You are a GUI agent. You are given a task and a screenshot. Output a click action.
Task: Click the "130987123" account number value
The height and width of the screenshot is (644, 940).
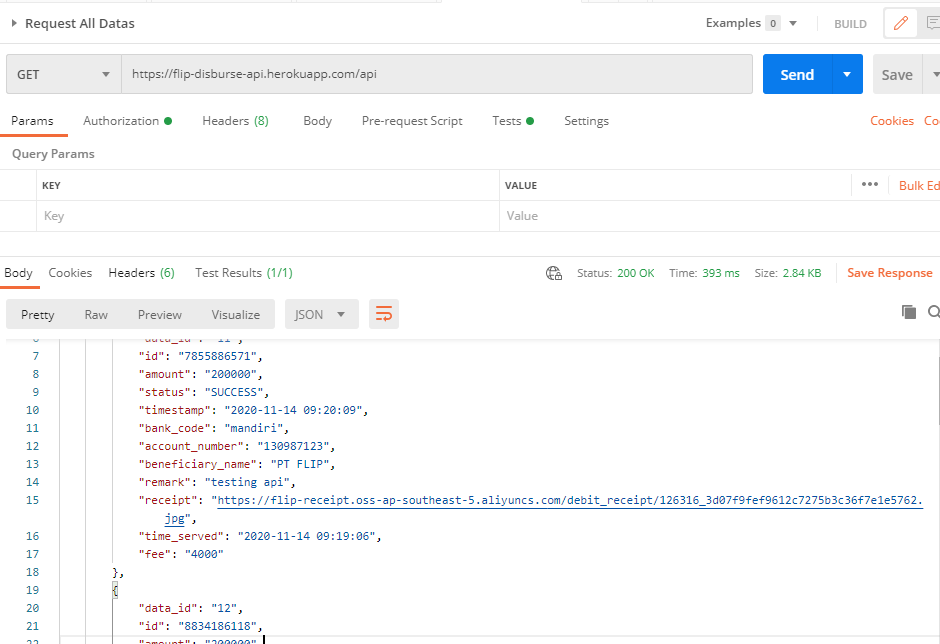pyautogui.click(x=294, y=446)
